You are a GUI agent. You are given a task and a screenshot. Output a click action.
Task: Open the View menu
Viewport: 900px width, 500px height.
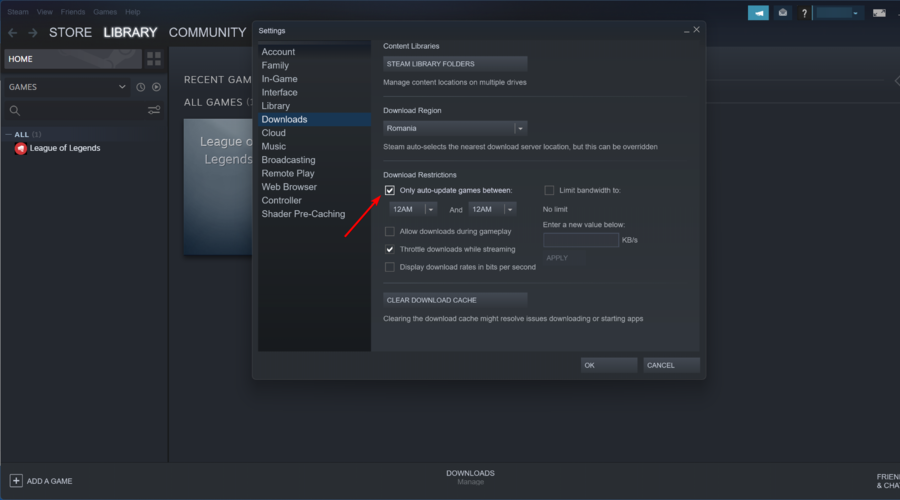[44, 11]
